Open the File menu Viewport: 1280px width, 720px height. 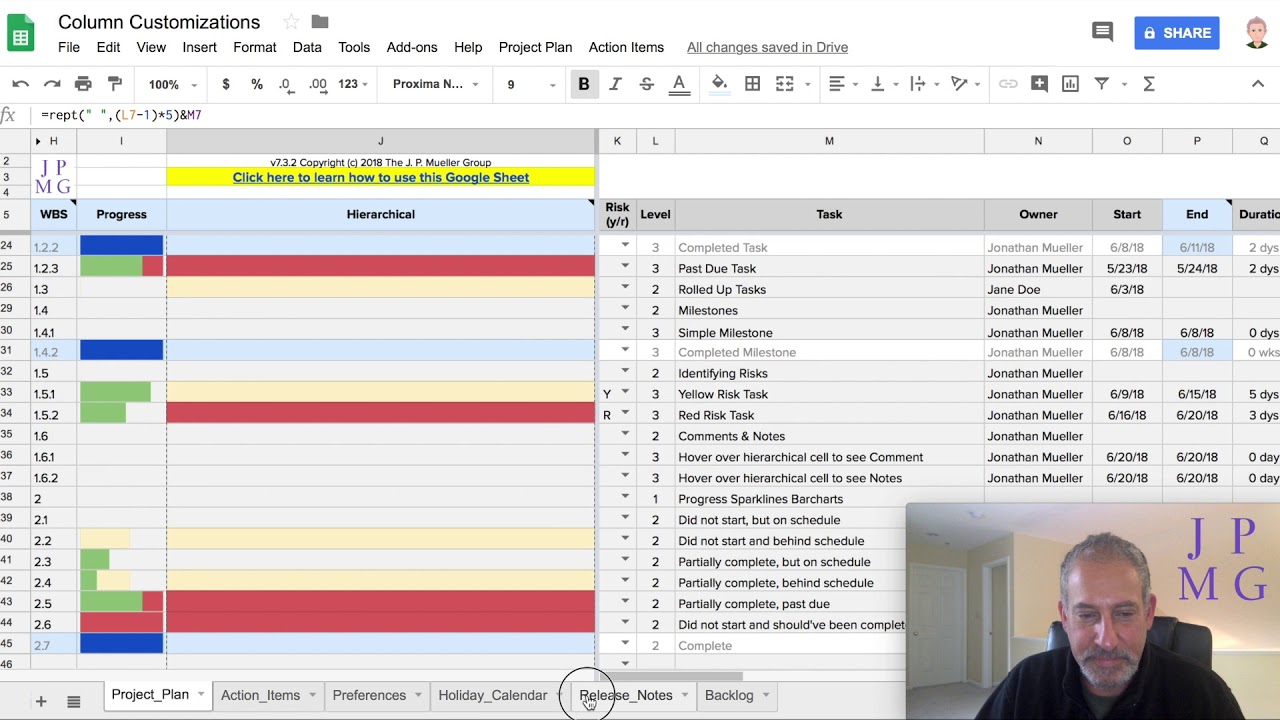tap(69, 47)
